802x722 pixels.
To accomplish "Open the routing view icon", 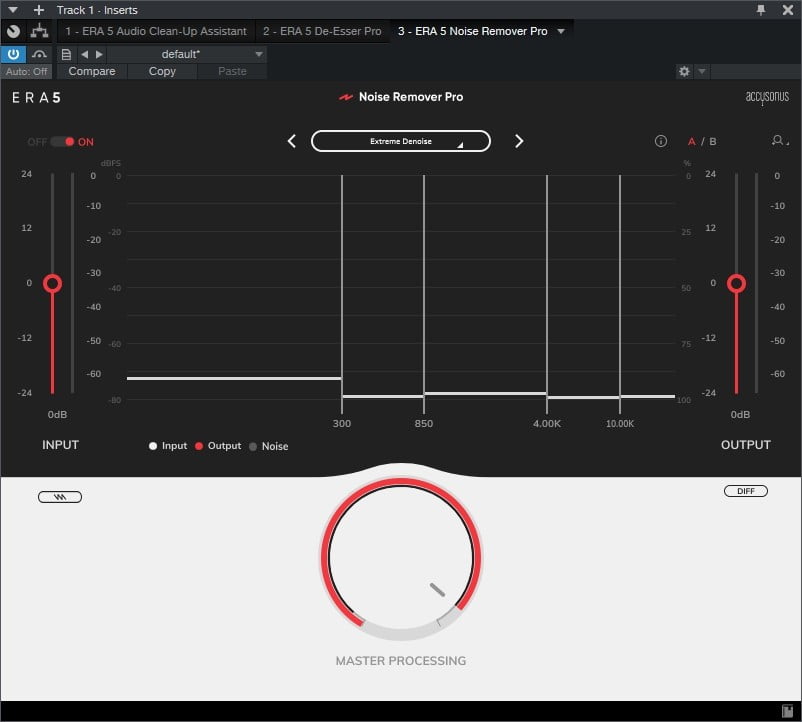I will click(39, 31).
